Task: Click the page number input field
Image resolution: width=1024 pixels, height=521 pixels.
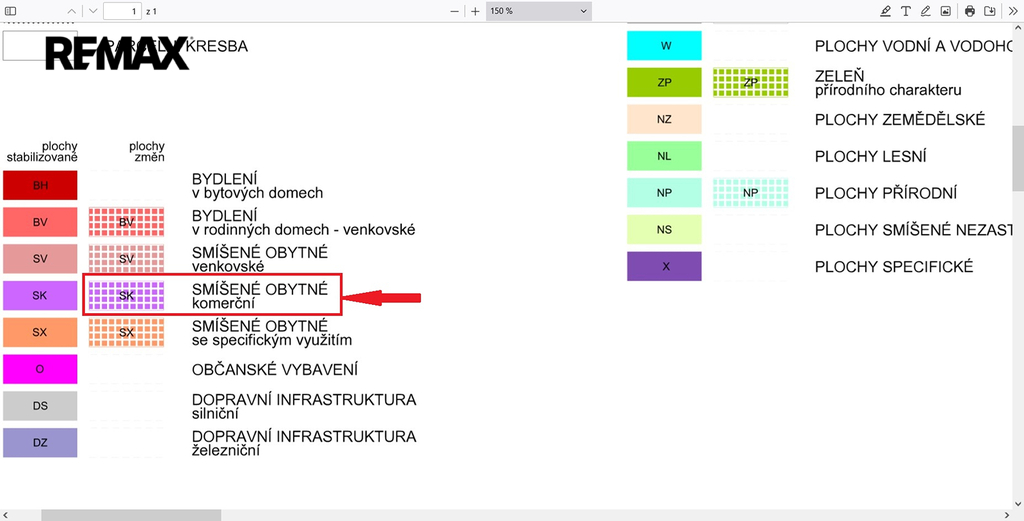Action: (121, 11)
